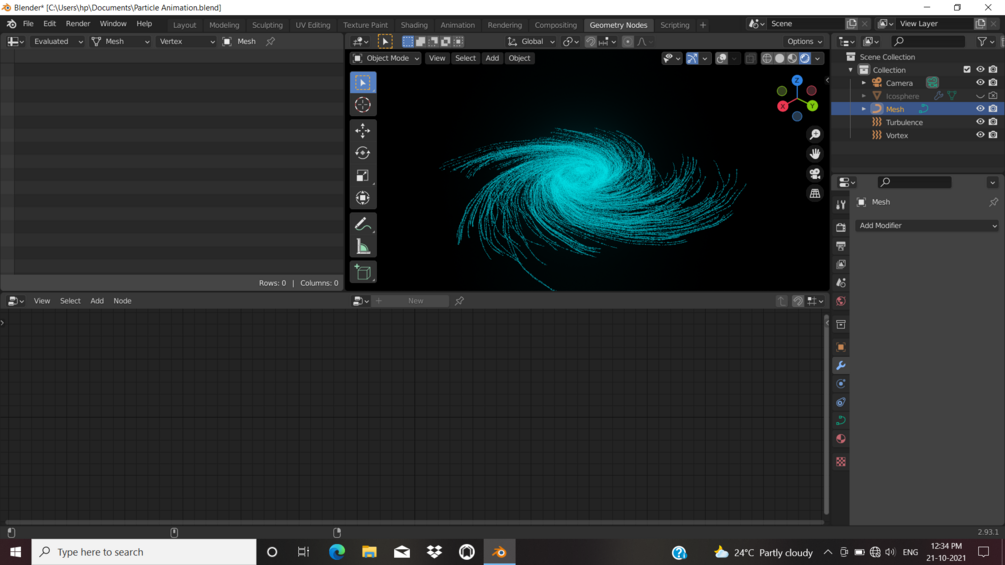
Task: Open the Tool properties tab
Action: 841,205
